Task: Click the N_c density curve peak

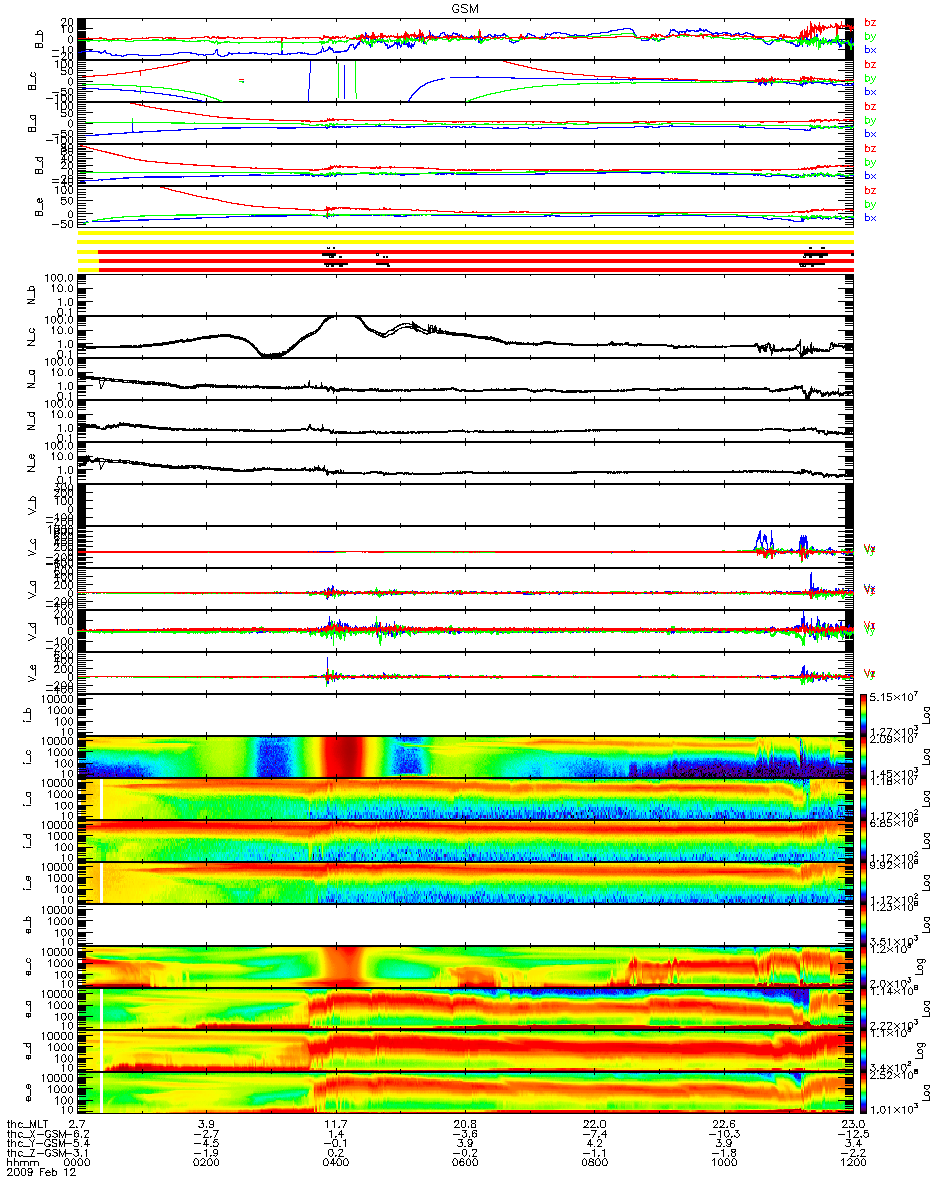Action: (x=342, y=320)
